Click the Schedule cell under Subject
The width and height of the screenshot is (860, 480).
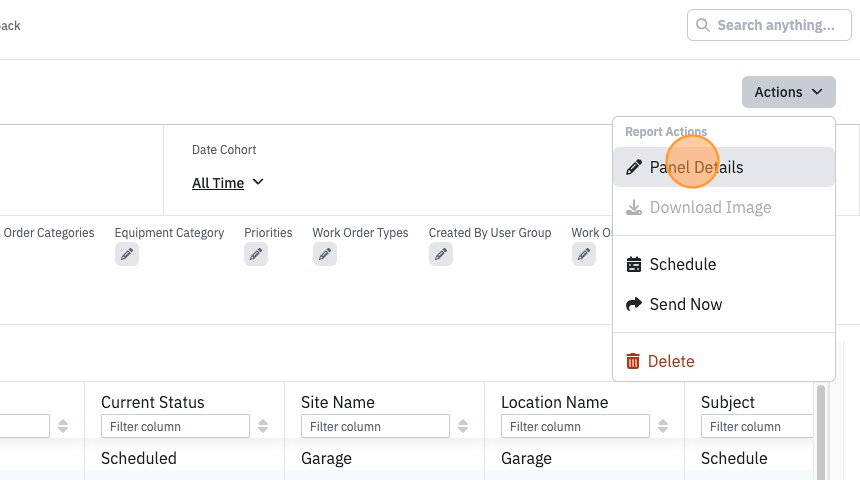[734, 458]
